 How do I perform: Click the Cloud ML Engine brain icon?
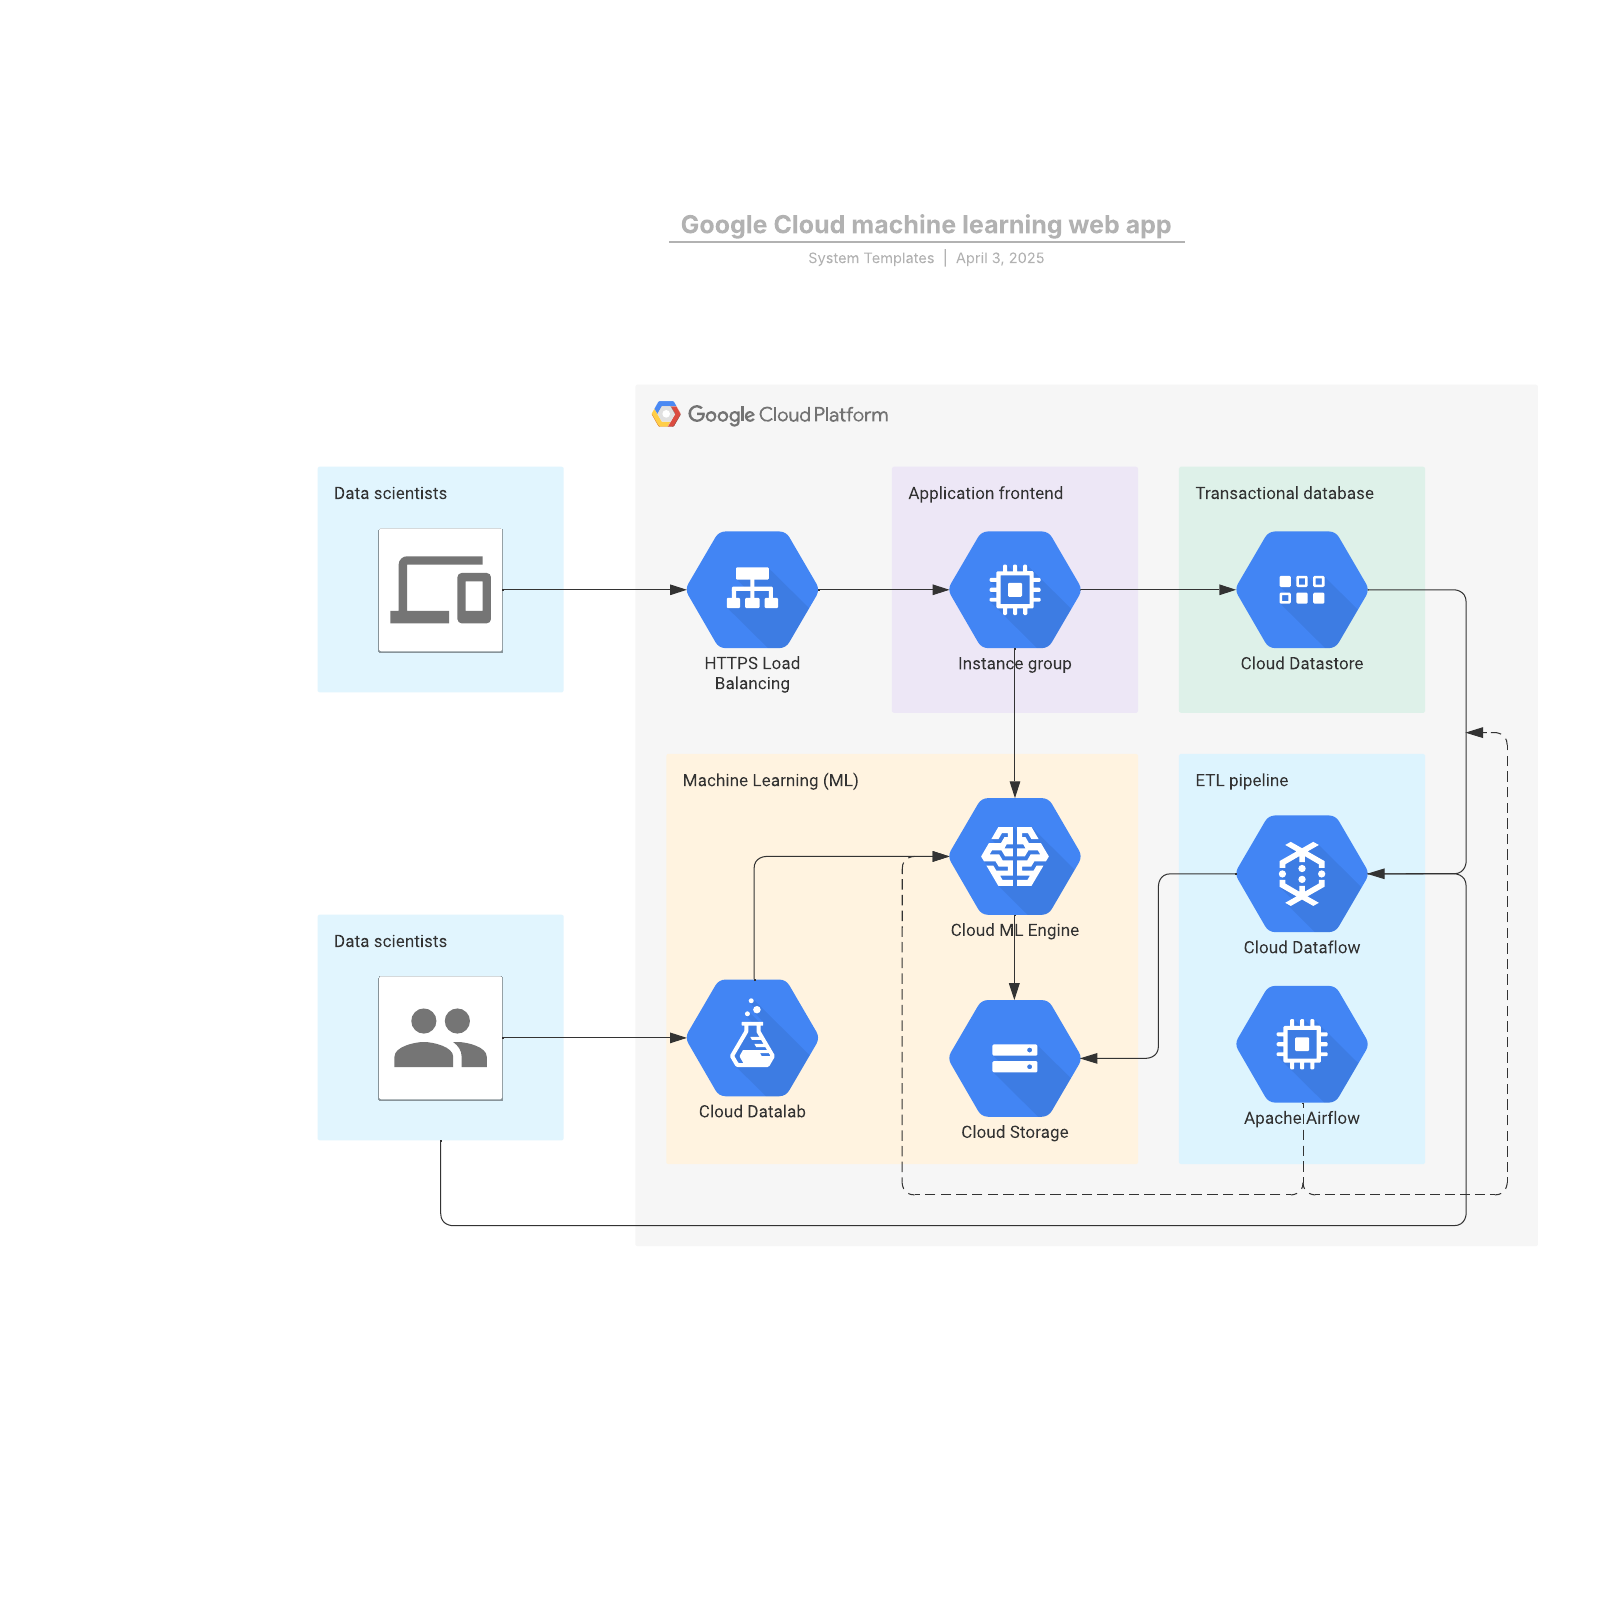(1015, 856)
